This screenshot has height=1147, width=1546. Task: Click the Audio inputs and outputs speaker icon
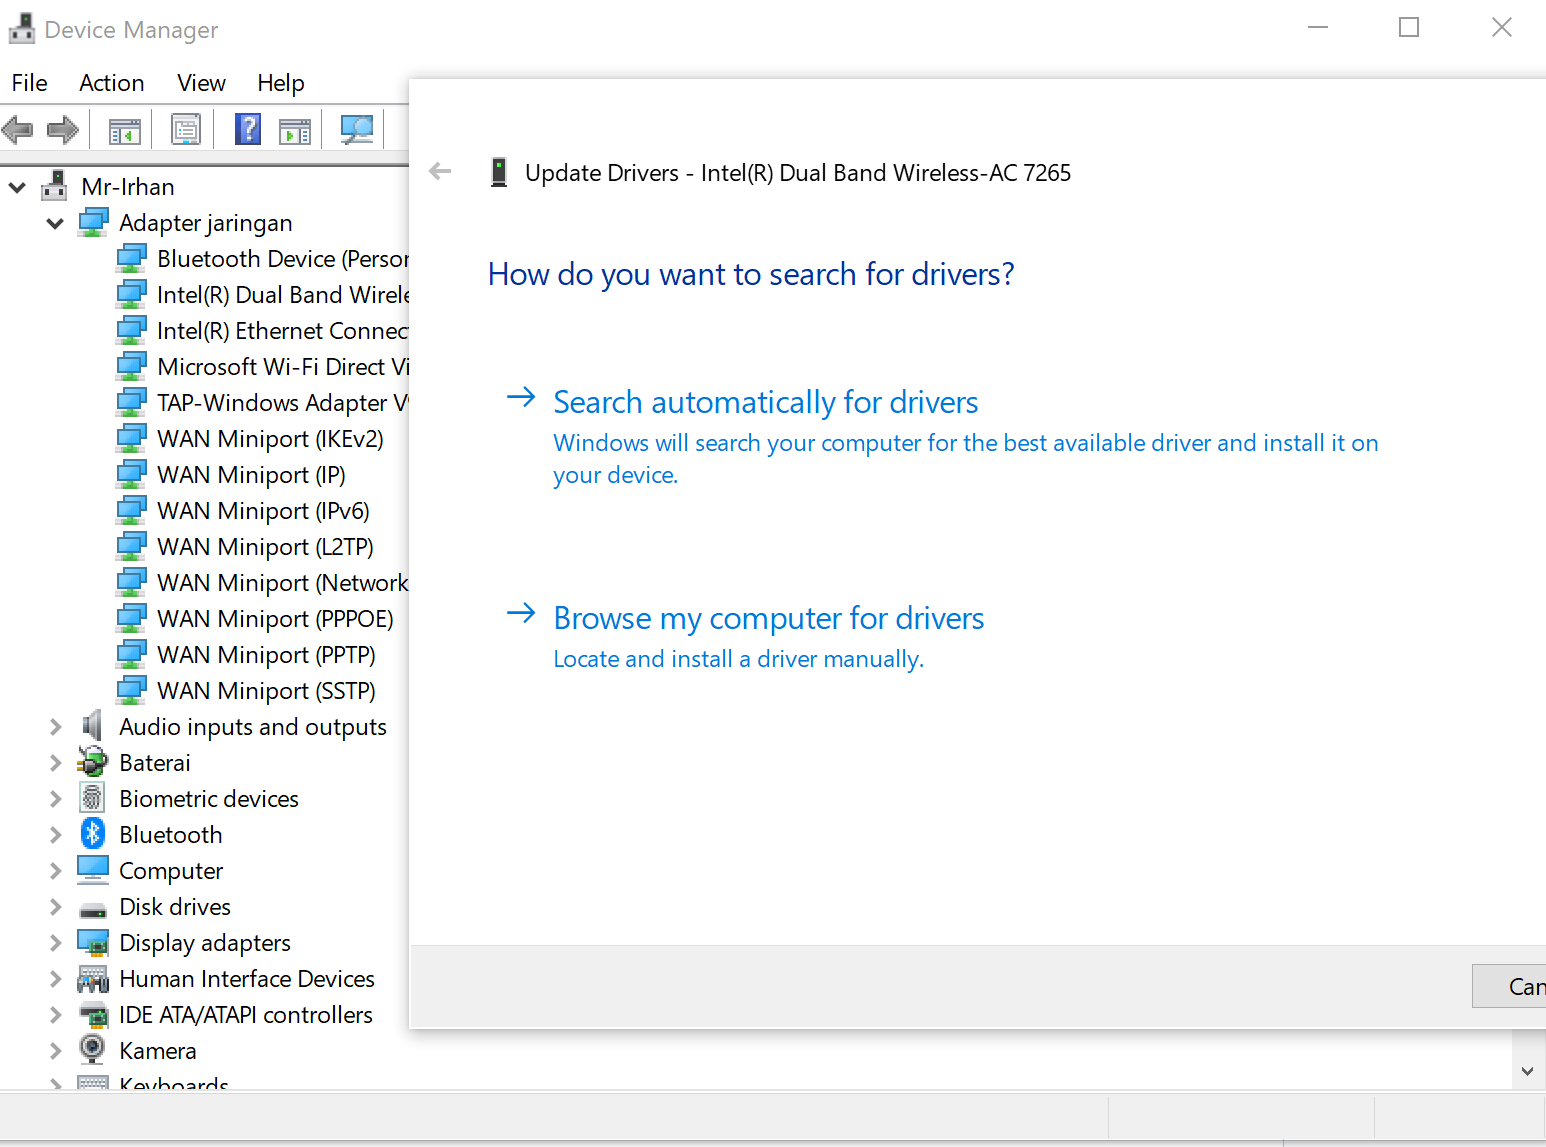point(93,726)
